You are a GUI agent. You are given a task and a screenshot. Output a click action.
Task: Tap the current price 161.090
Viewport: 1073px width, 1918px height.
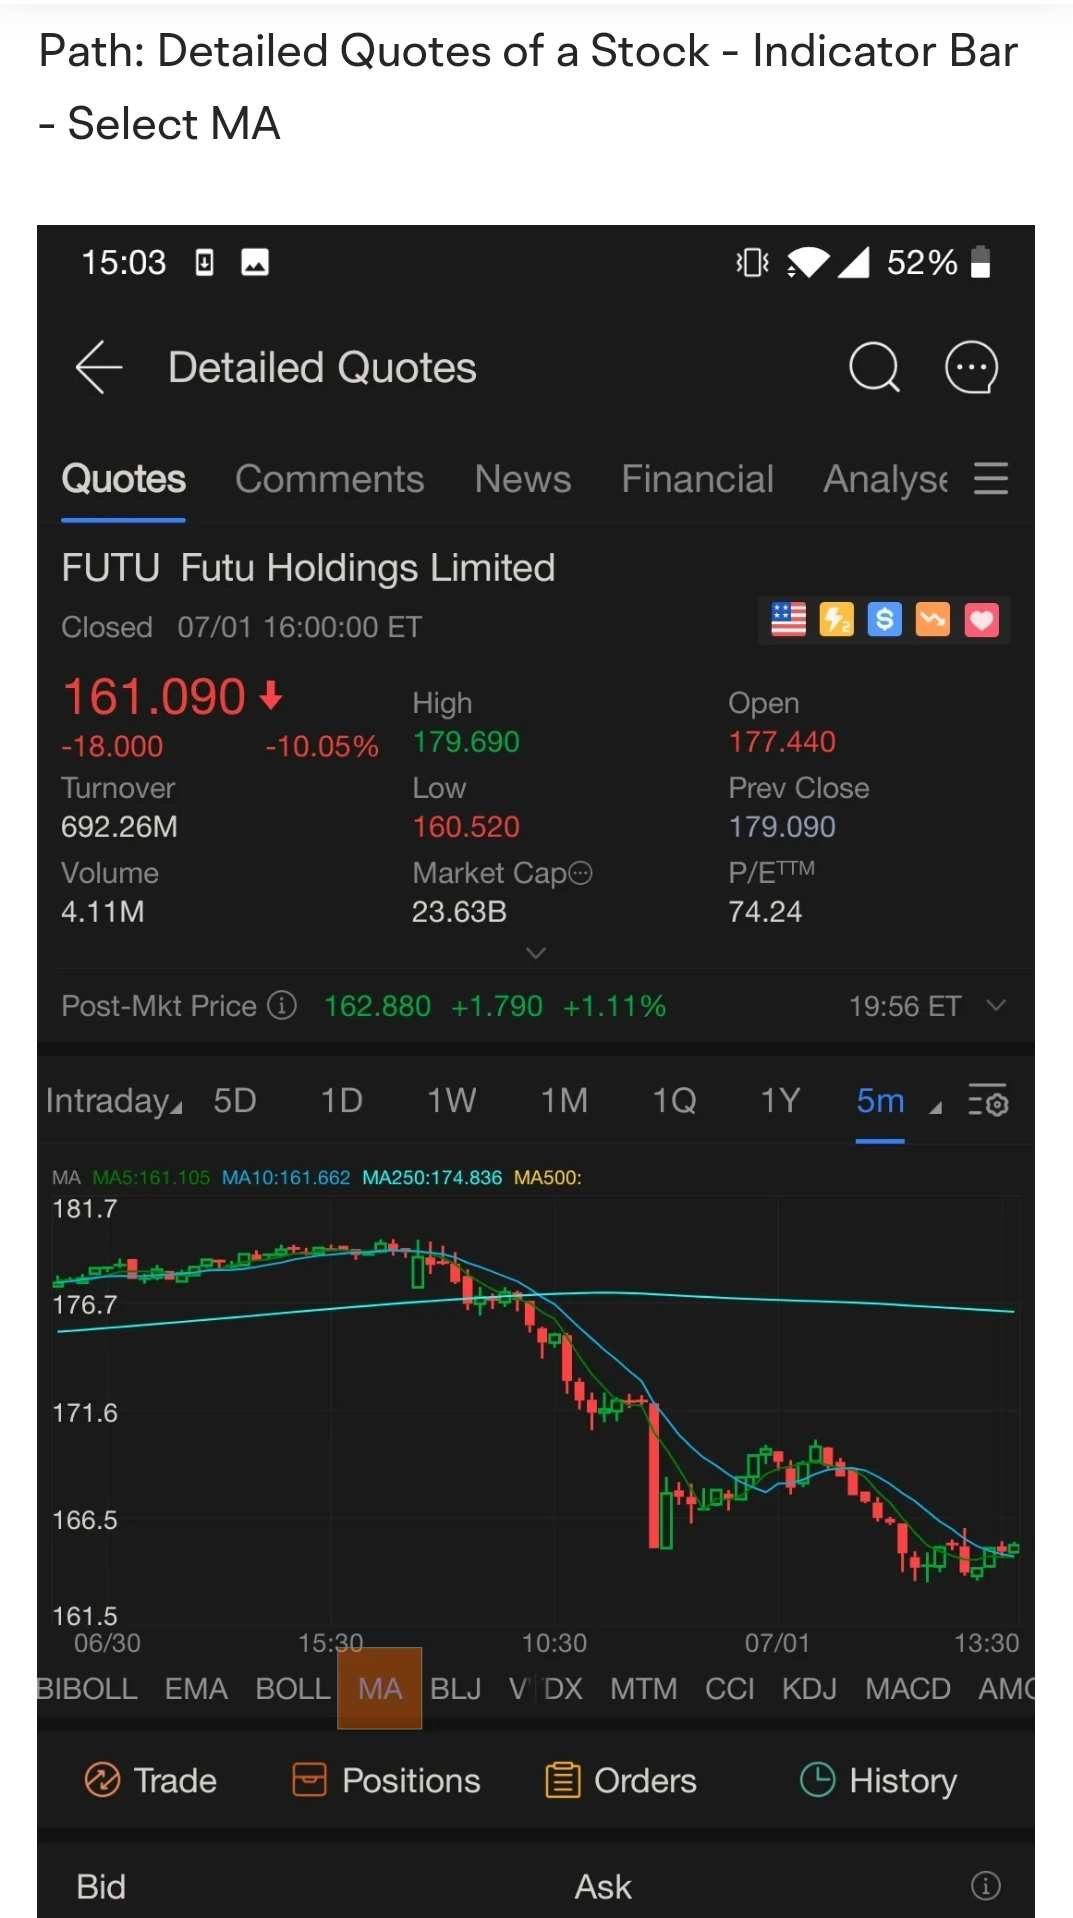pyautogui.click(x=154, y=696)
